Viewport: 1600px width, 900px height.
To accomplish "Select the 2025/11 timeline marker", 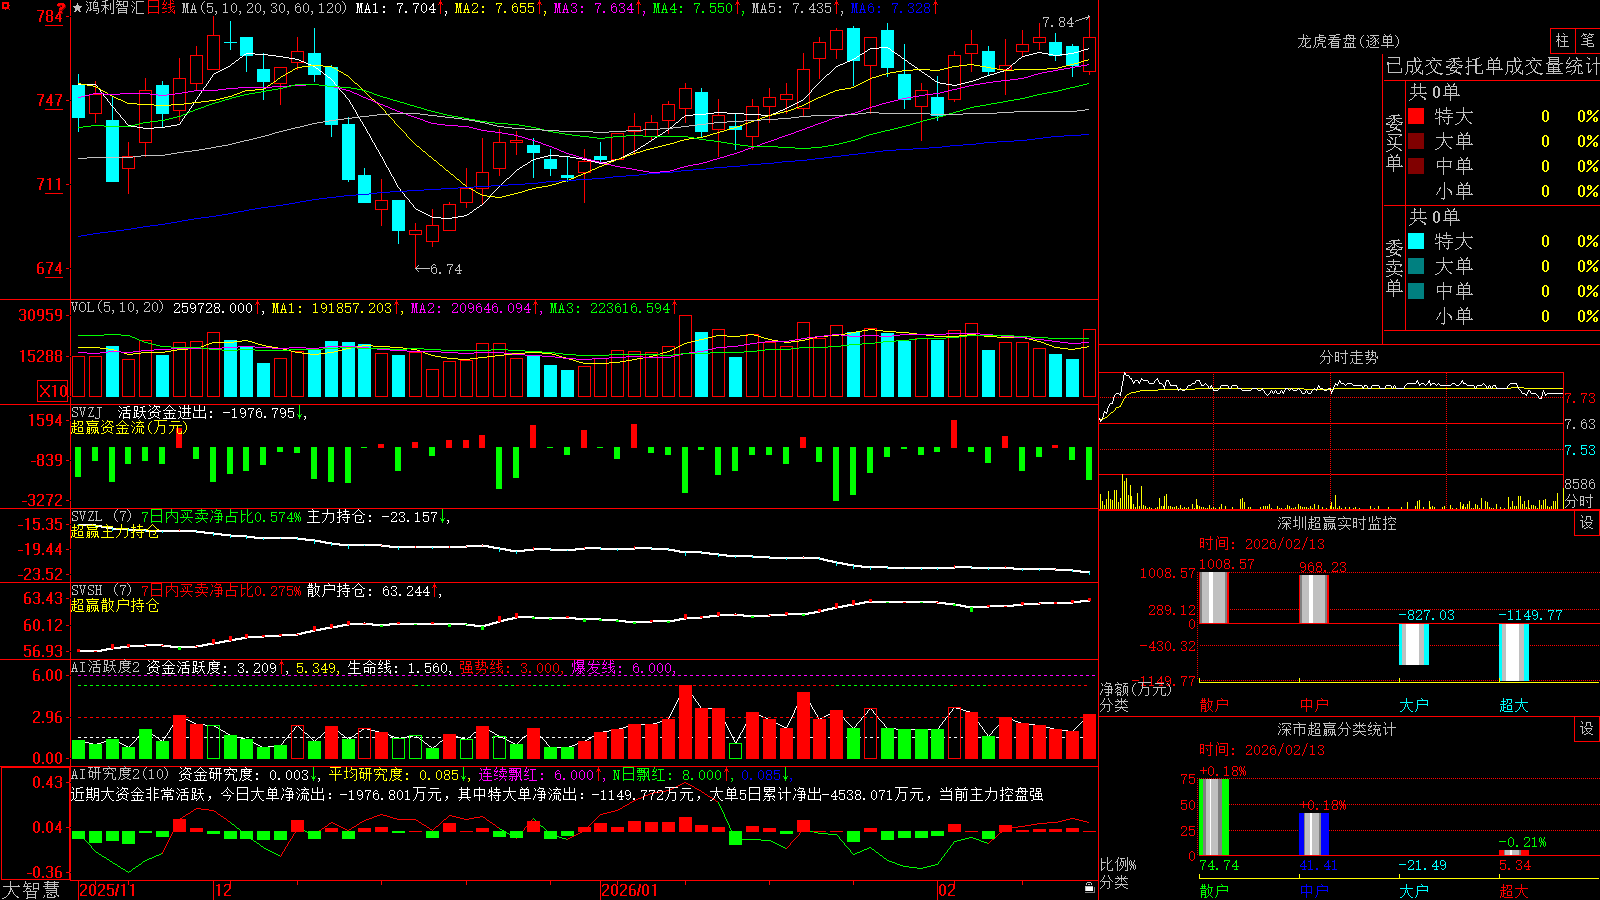I will 107,890.
